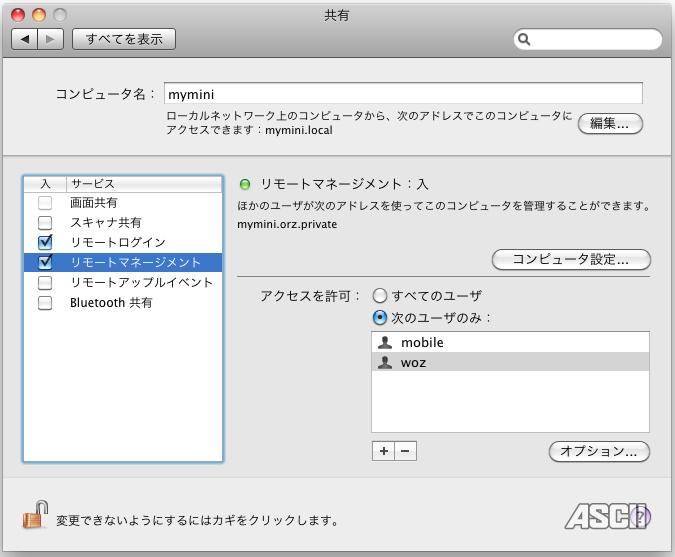Uncheck リモートマネージメント service checkbox

pos(45,262)
